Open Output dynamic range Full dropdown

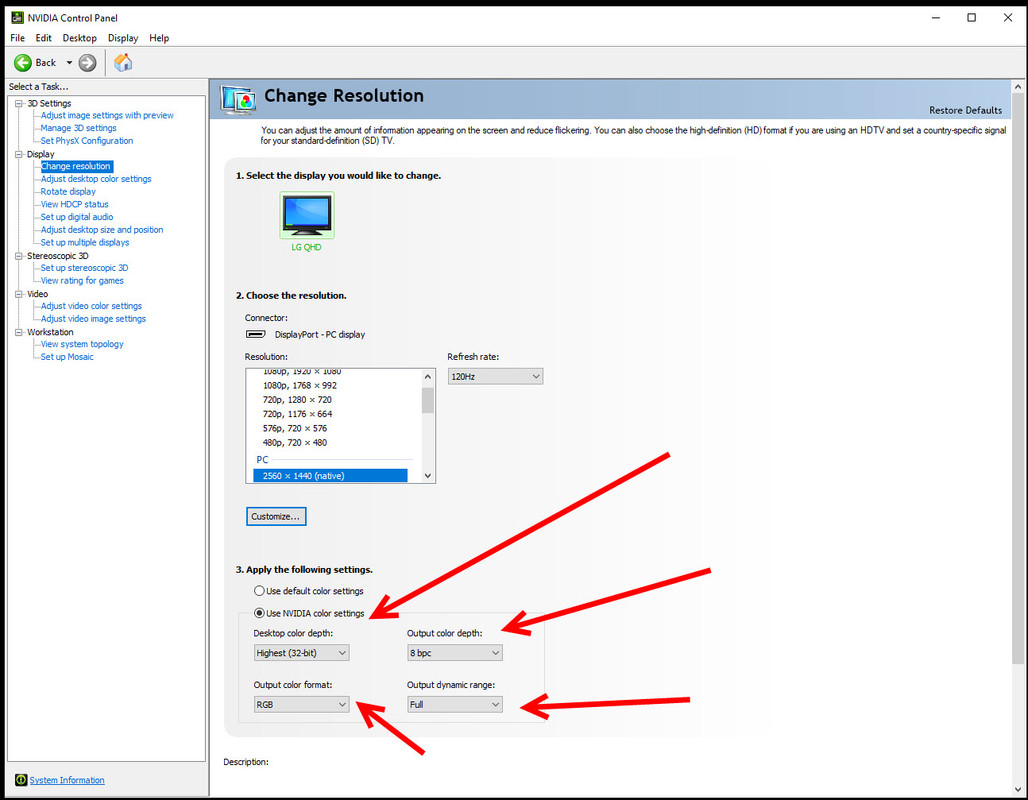tap(454, 704)
